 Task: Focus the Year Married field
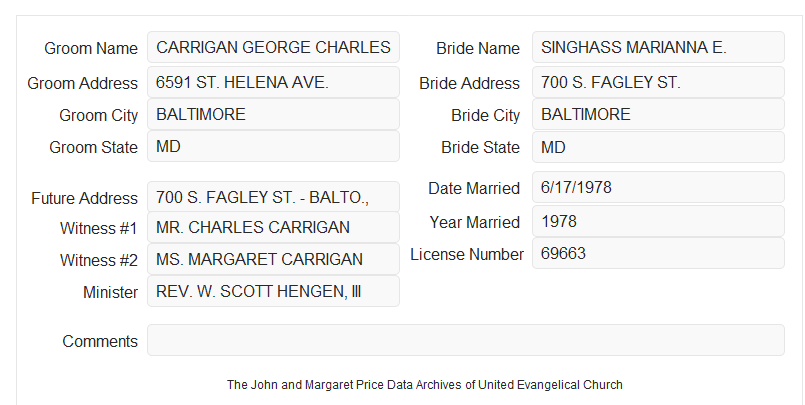tap(658, 221)
